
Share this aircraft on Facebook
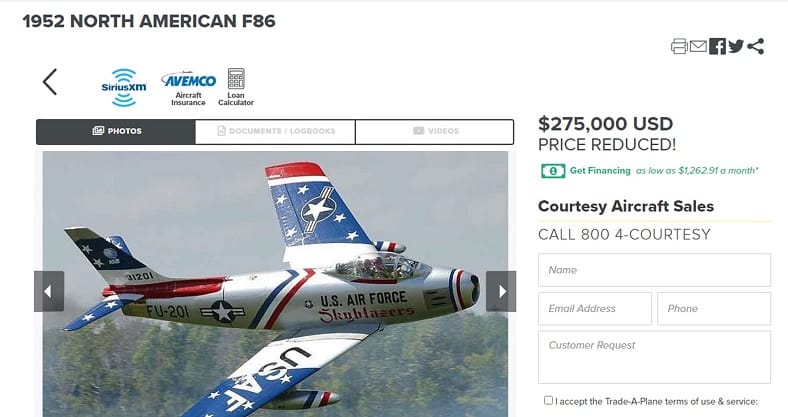click(x=717, y=46)
